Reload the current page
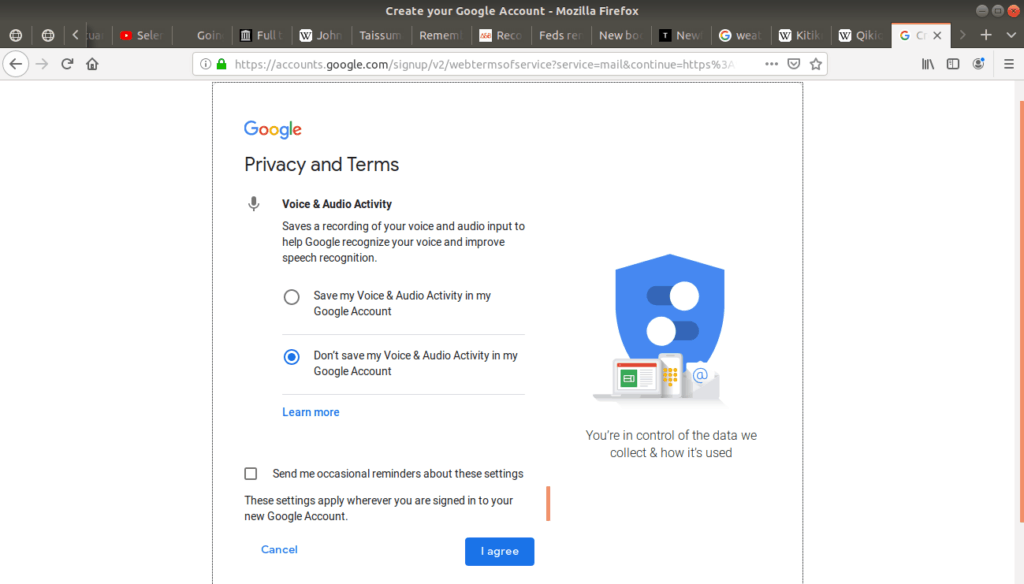 coord(67,64)
